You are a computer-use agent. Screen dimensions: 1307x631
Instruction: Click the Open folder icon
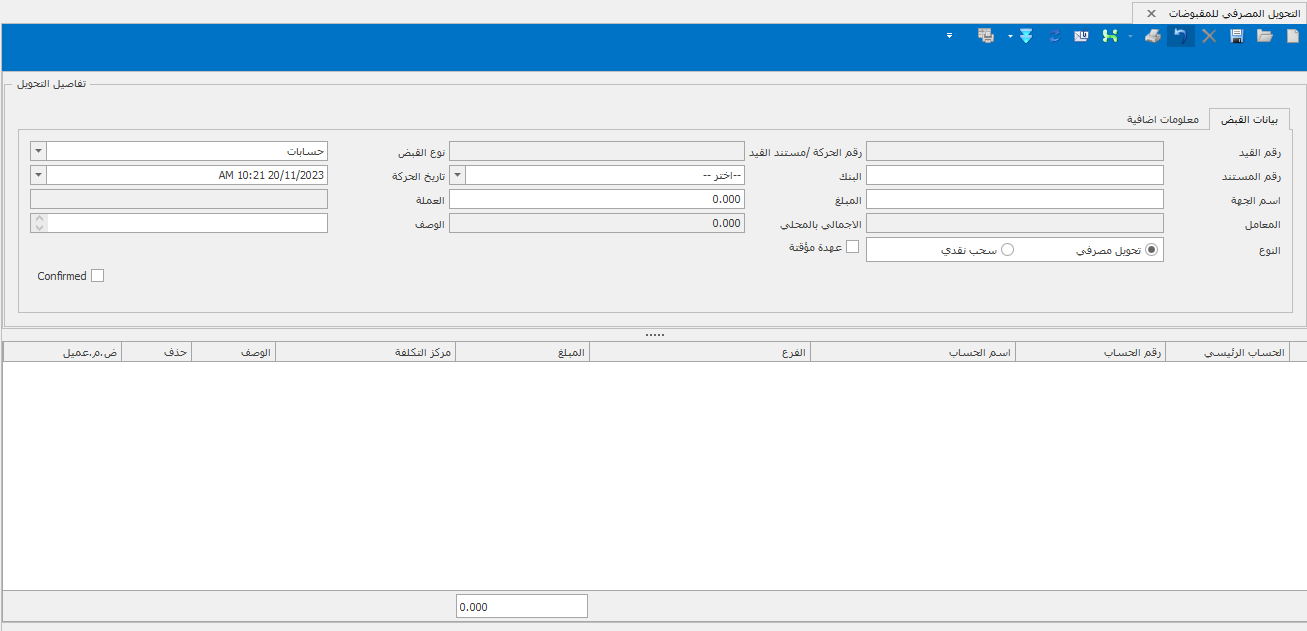click(x=1265, y=36)
